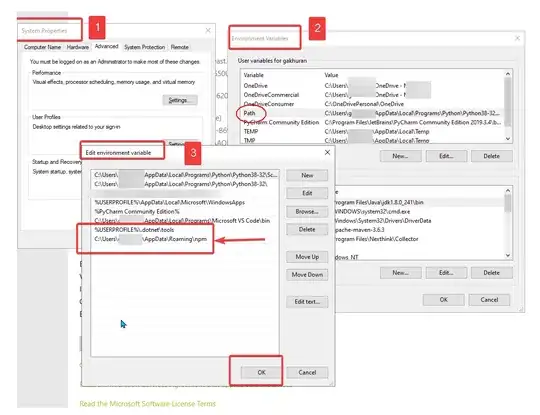Select the TMP user variable row
The image size is (540, 415).
(x=373, y=140)
